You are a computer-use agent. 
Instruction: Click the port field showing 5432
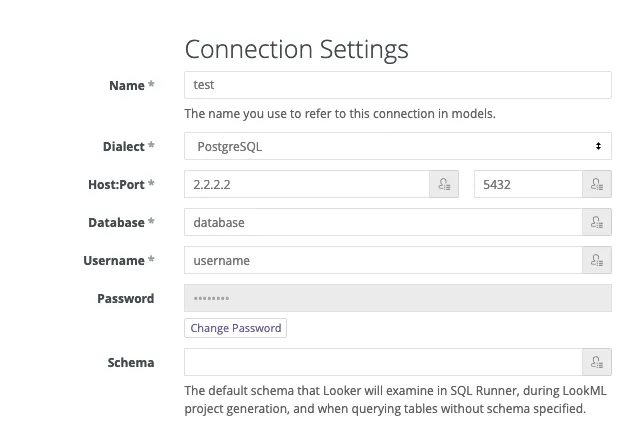(x=528, y=184)
